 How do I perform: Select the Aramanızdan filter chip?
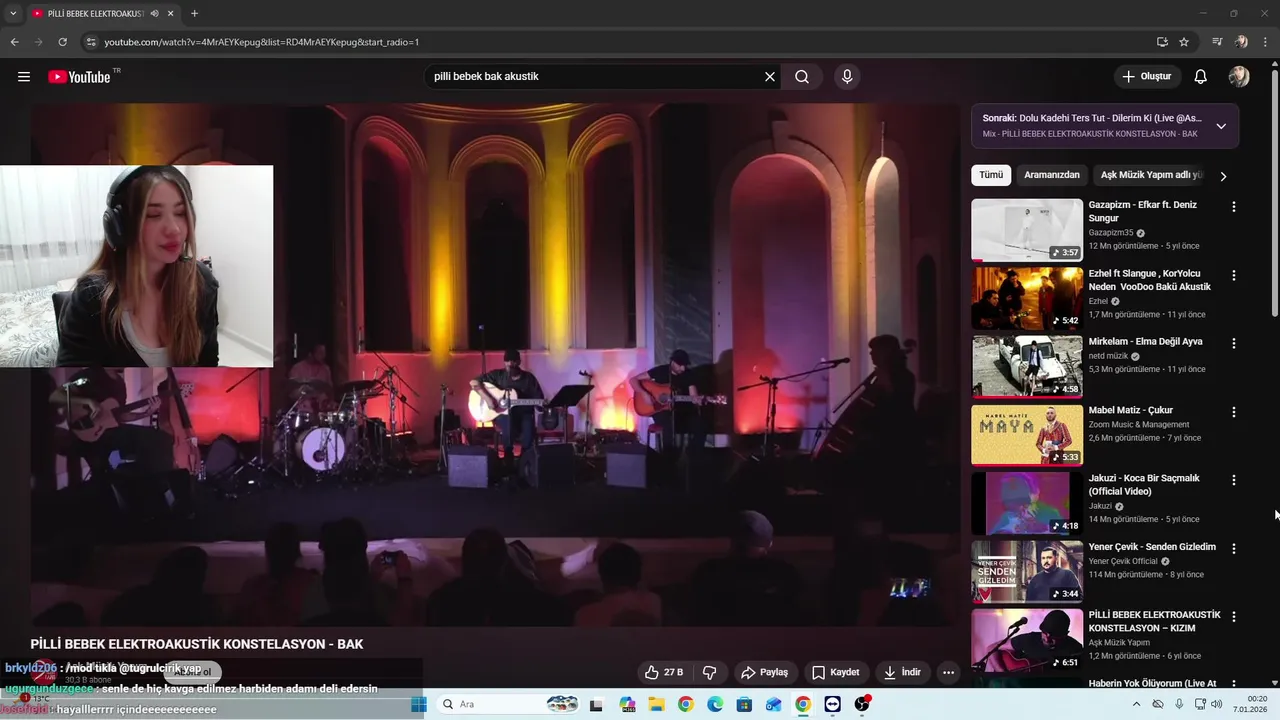point(1052,175)
